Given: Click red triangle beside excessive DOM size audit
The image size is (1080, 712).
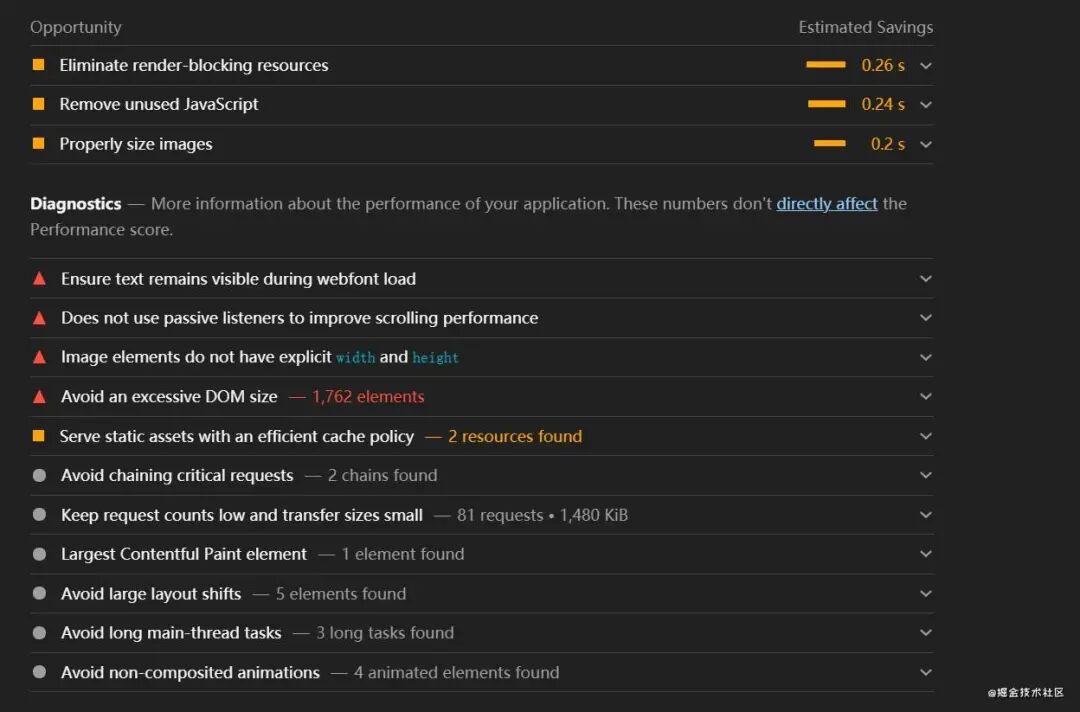Looking at the screenshot, I should coord(39,397).
